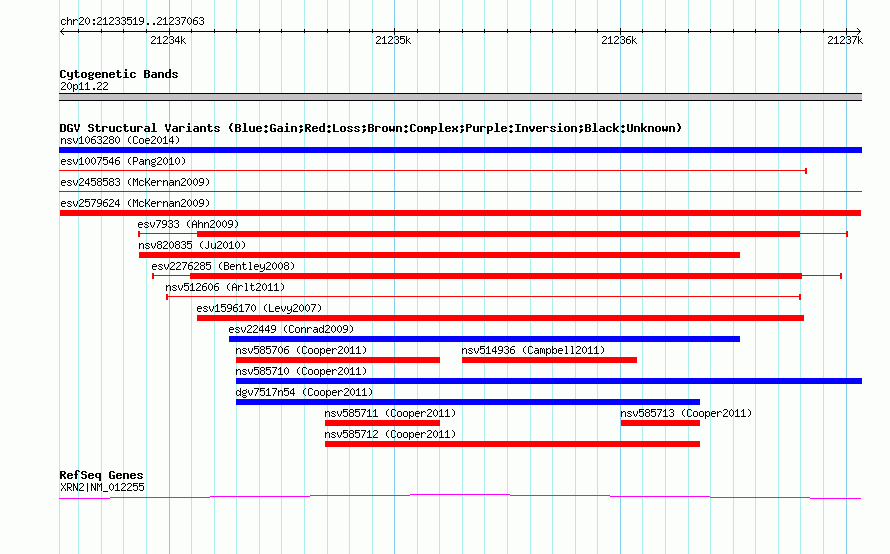
Task: Click the esv2579624 (McKernan2009) label
Action: coord(135,203)
